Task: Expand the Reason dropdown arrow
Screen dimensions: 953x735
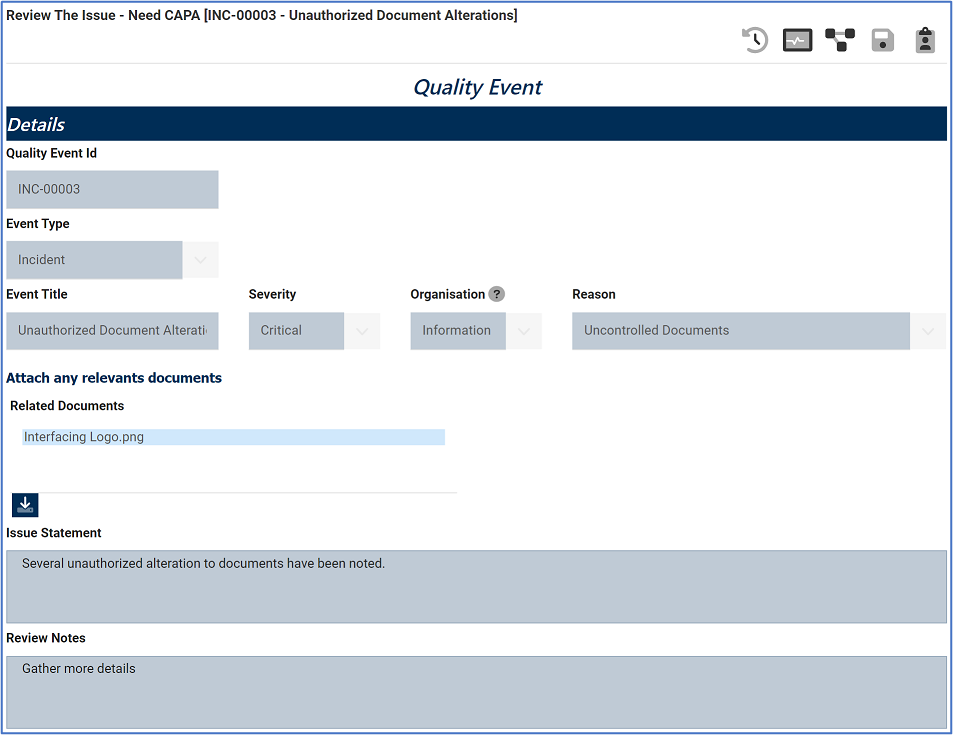Action: pos(928,331)
